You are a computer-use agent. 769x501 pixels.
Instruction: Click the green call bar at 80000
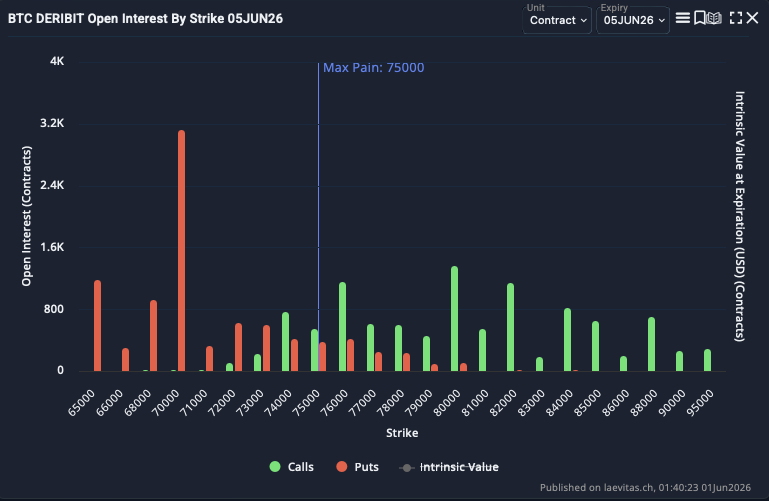[455, 319]
